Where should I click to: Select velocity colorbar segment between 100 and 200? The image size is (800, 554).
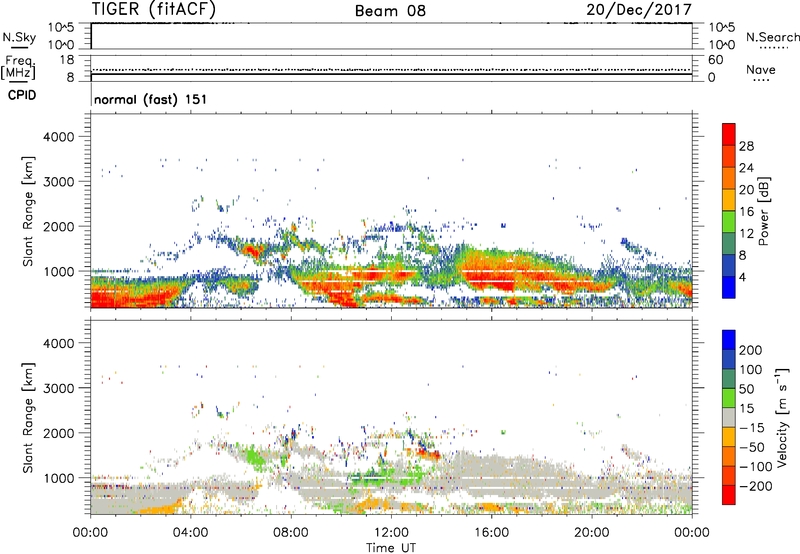pyautogui.click(x=729, y=359)
